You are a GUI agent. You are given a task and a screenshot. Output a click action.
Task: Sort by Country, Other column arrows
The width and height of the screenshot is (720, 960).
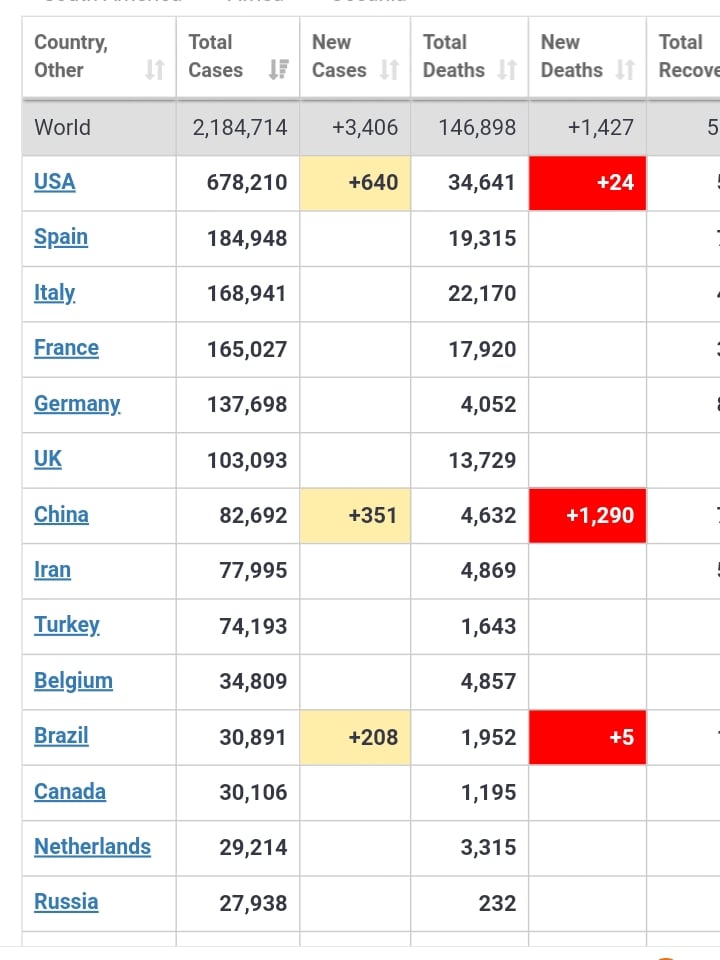point(154,70)
